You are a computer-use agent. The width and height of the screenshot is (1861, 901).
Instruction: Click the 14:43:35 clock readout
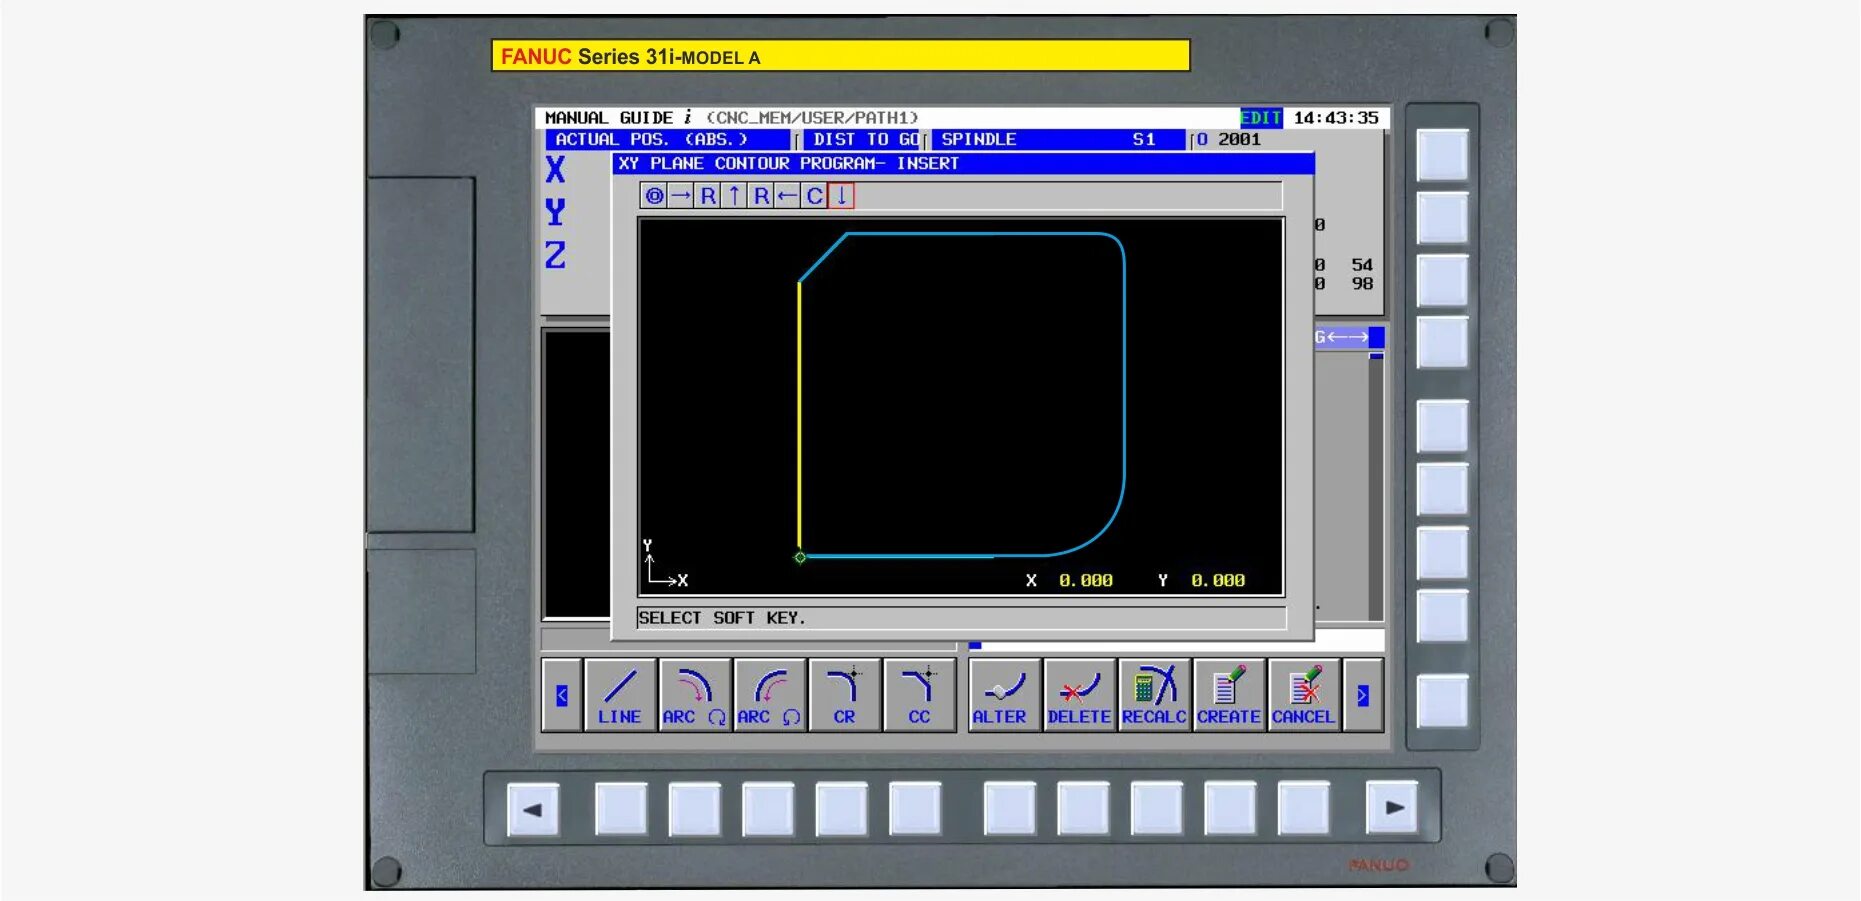1336,118
